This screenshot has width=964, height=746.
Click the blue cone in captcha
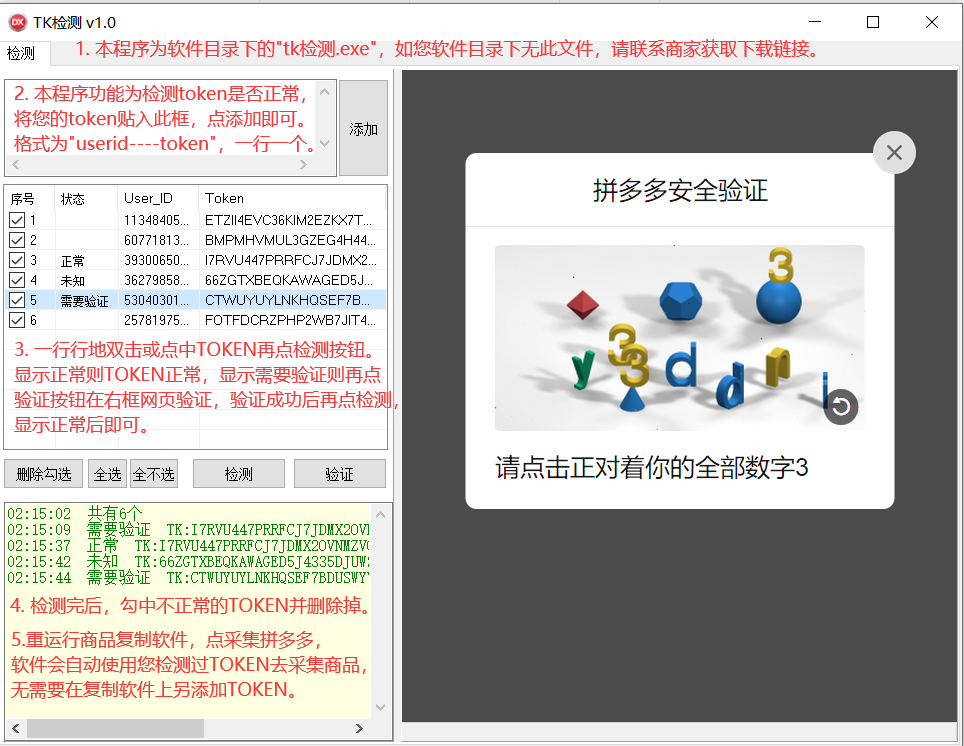[x=632, y=398]
